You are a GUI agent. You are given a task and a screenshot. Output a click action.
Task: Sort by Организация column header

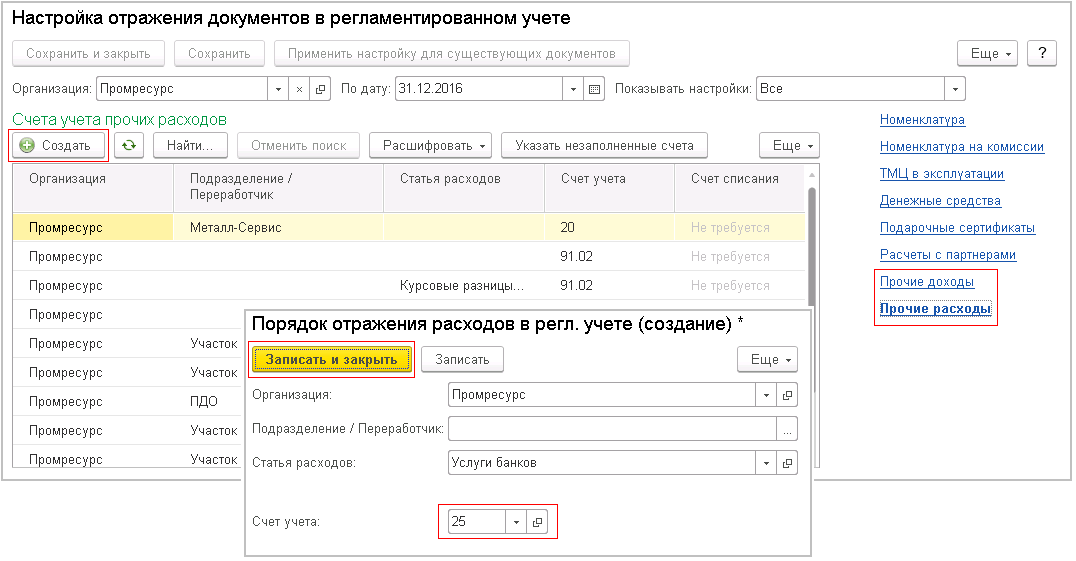click(x=93, y=187)
